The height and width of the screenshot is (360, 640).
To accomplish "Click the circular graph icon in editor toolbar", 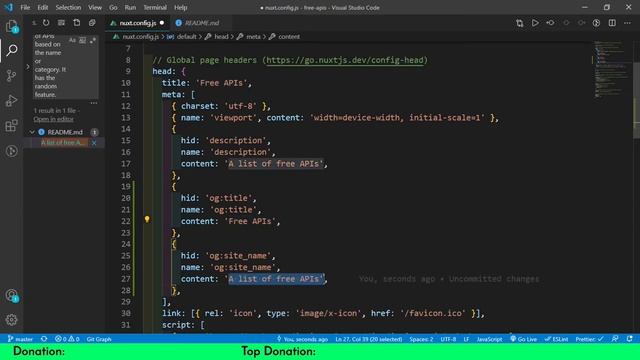I will point(597,23).
